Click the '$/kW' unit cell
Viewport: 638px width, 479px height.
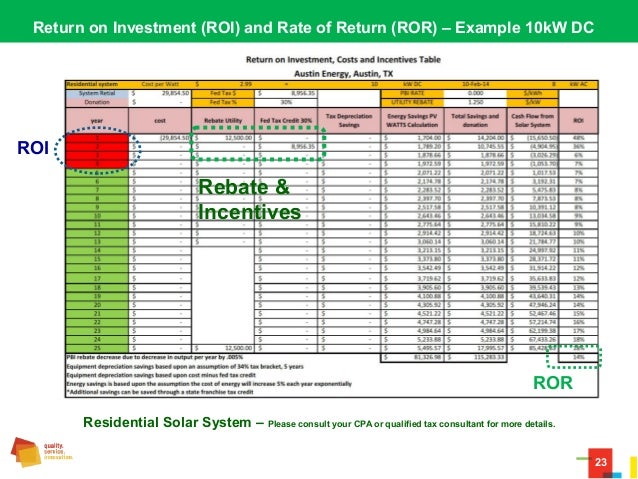point(532,102)
